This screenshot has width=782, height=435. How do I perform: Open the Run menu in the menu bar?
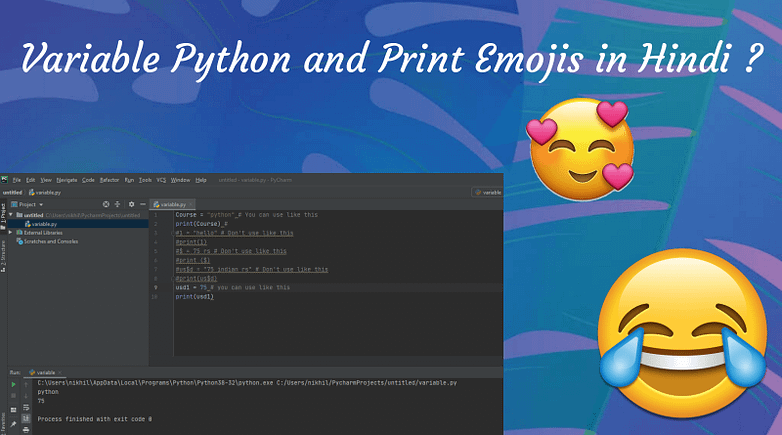click(129, 180)
